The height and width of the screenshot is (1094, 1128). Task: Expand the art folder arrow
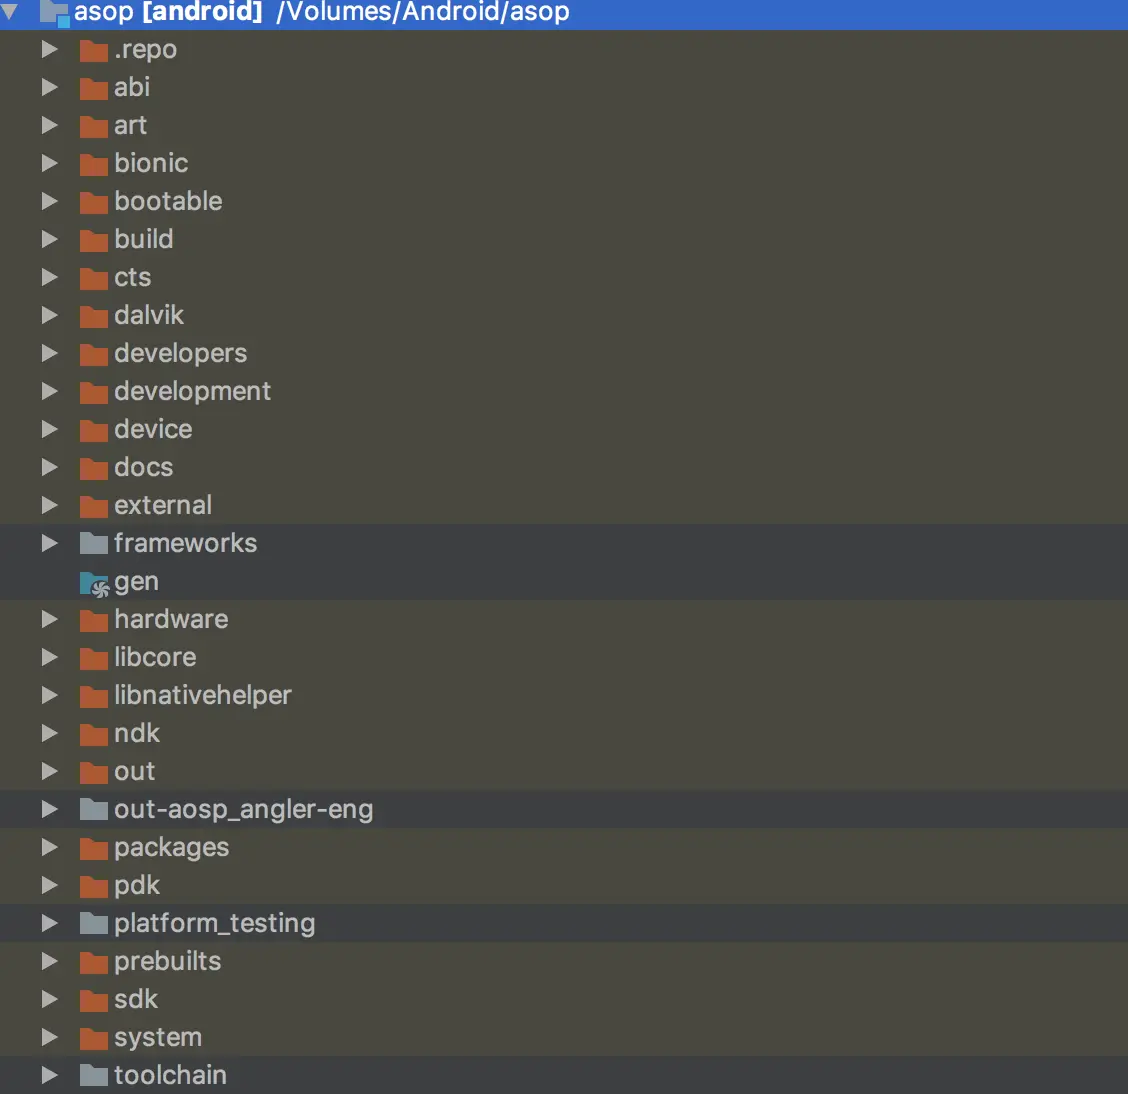[50, 125]
